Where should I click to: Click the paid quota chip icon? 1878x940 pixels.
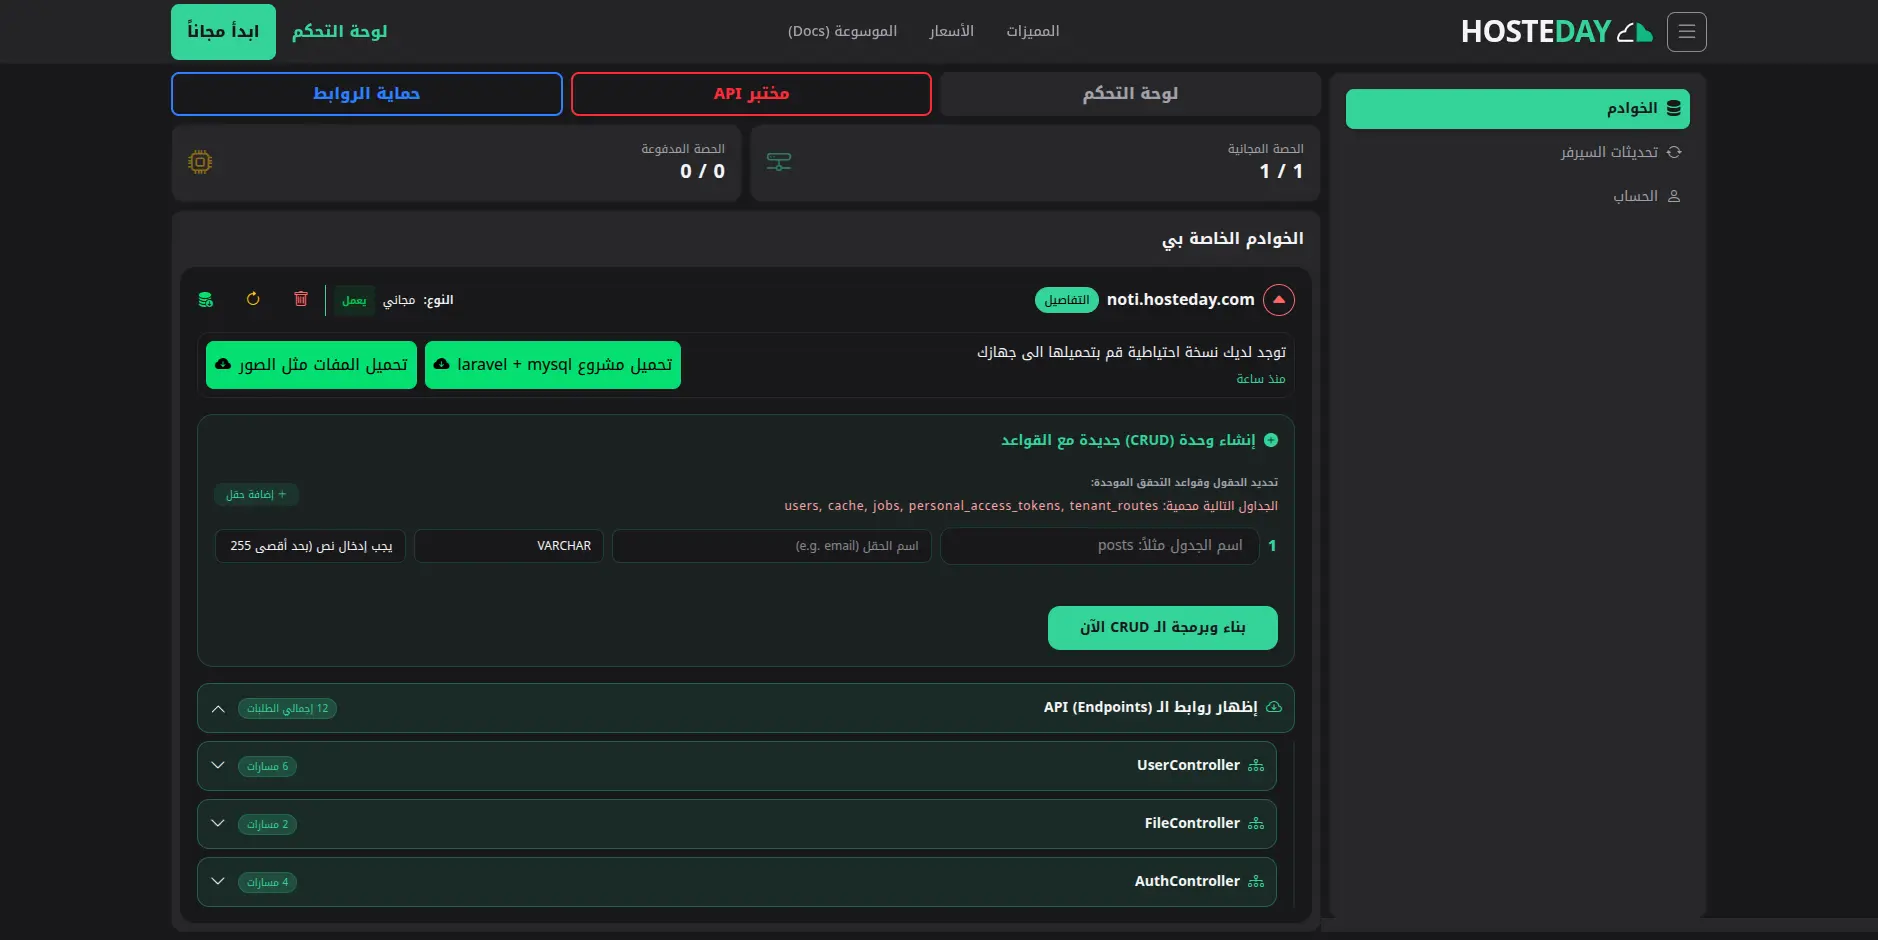200,162
